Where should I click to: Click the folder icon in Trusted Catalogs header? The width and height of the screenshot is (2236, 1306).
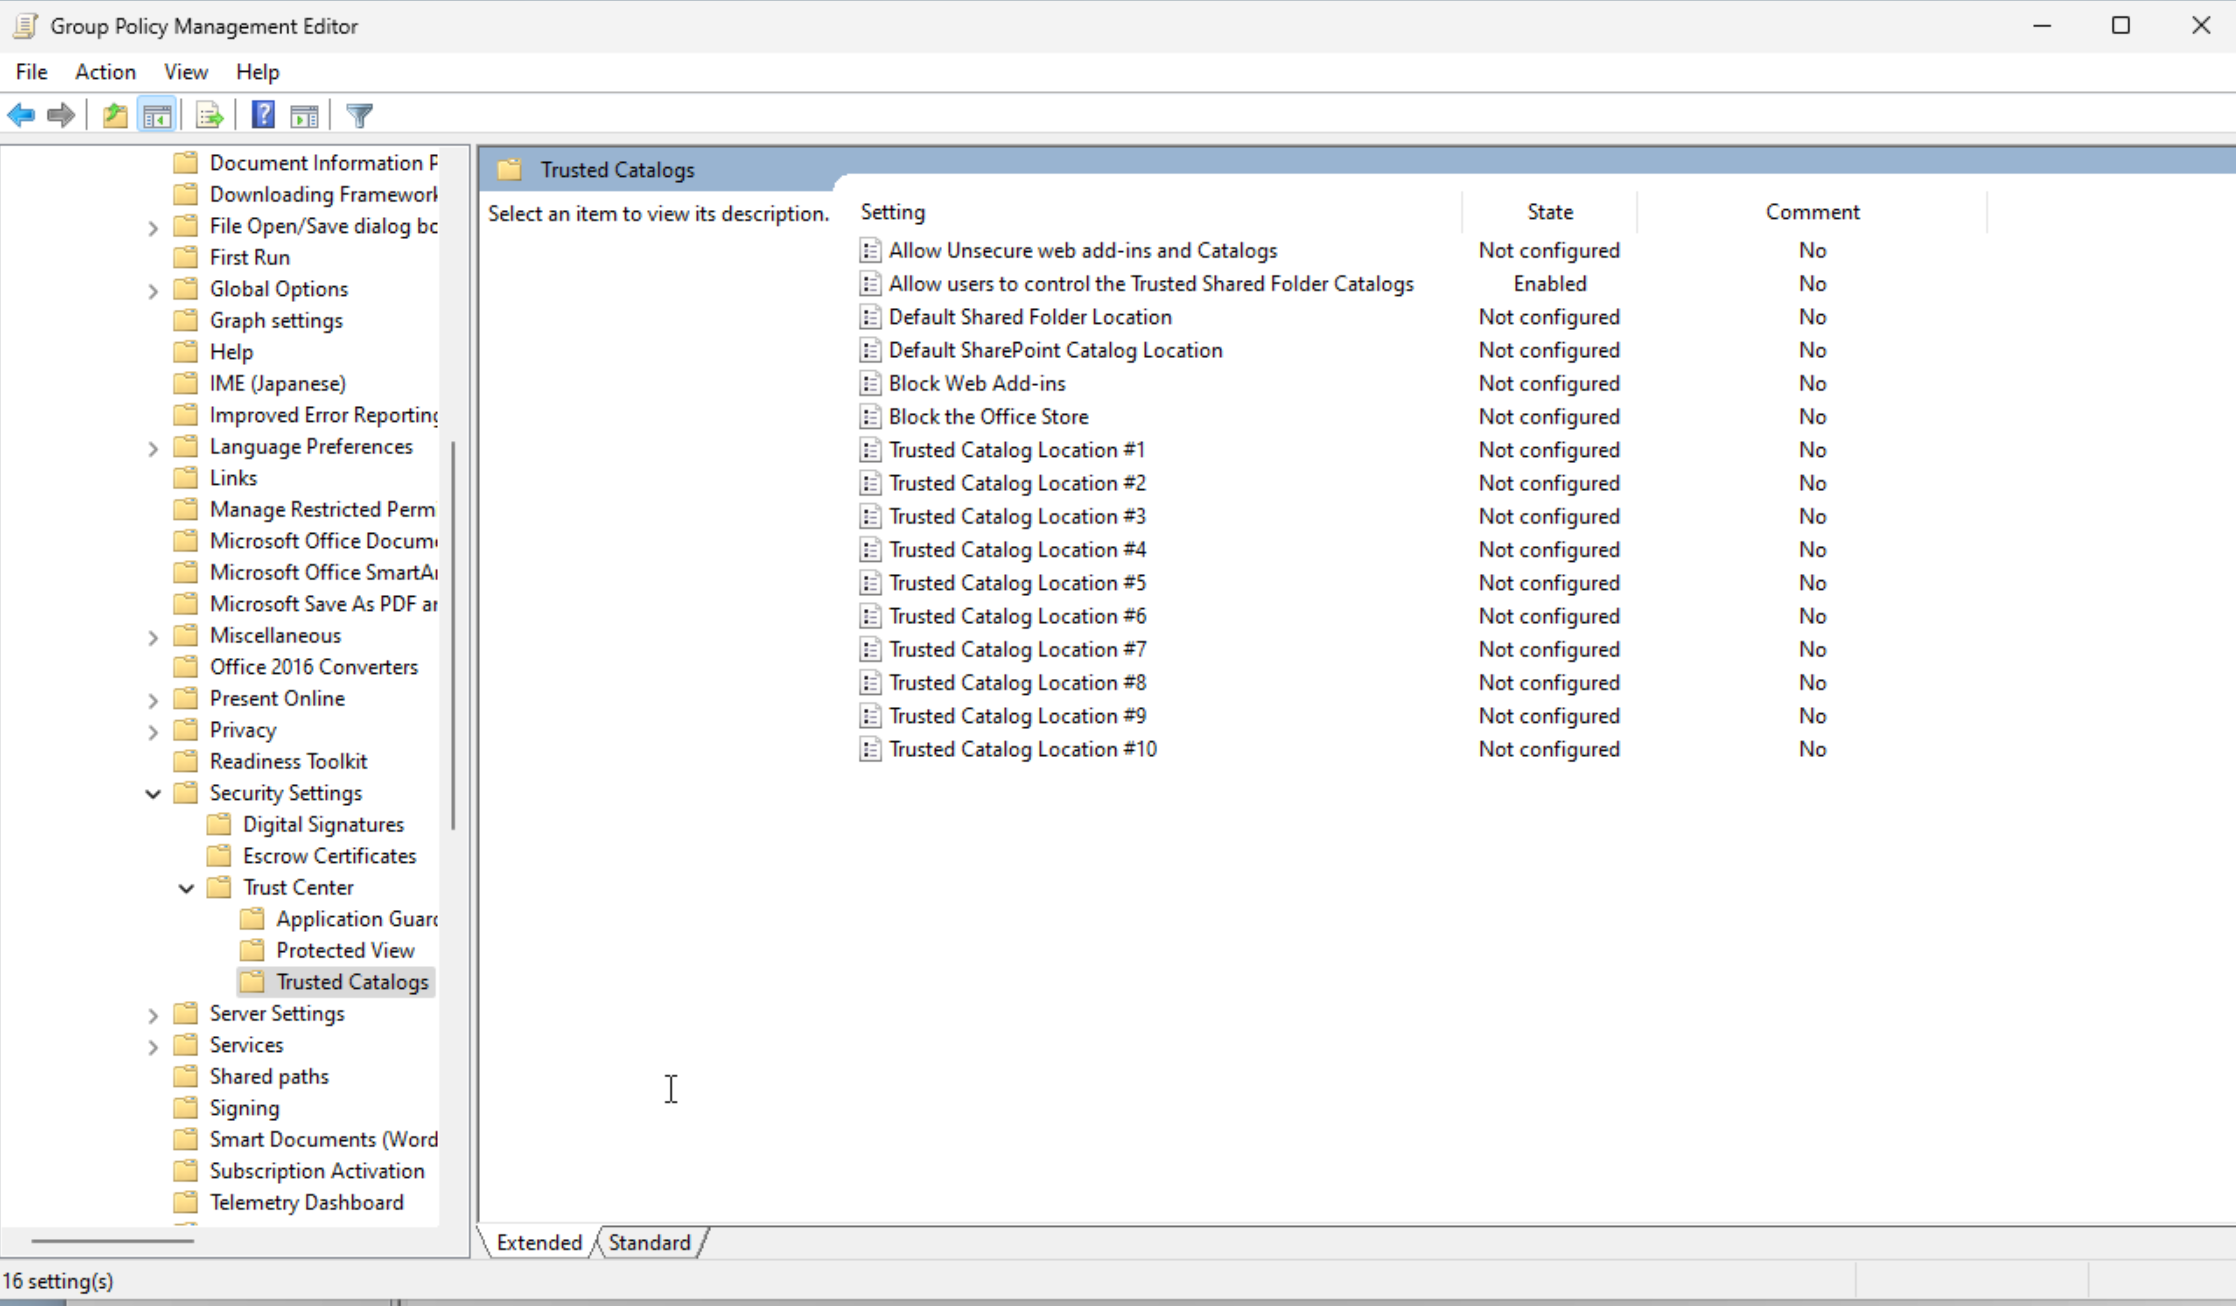[x=510, y=170]
